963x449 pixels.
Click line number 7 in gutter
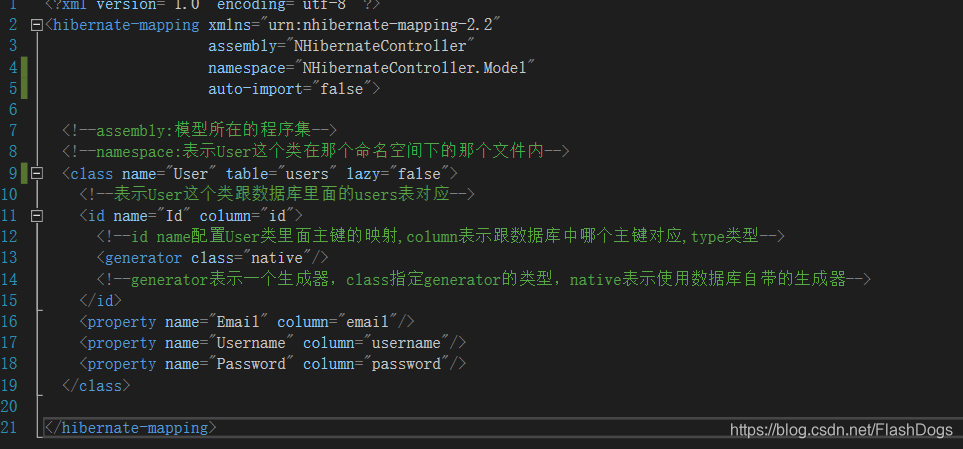point(13,131)
